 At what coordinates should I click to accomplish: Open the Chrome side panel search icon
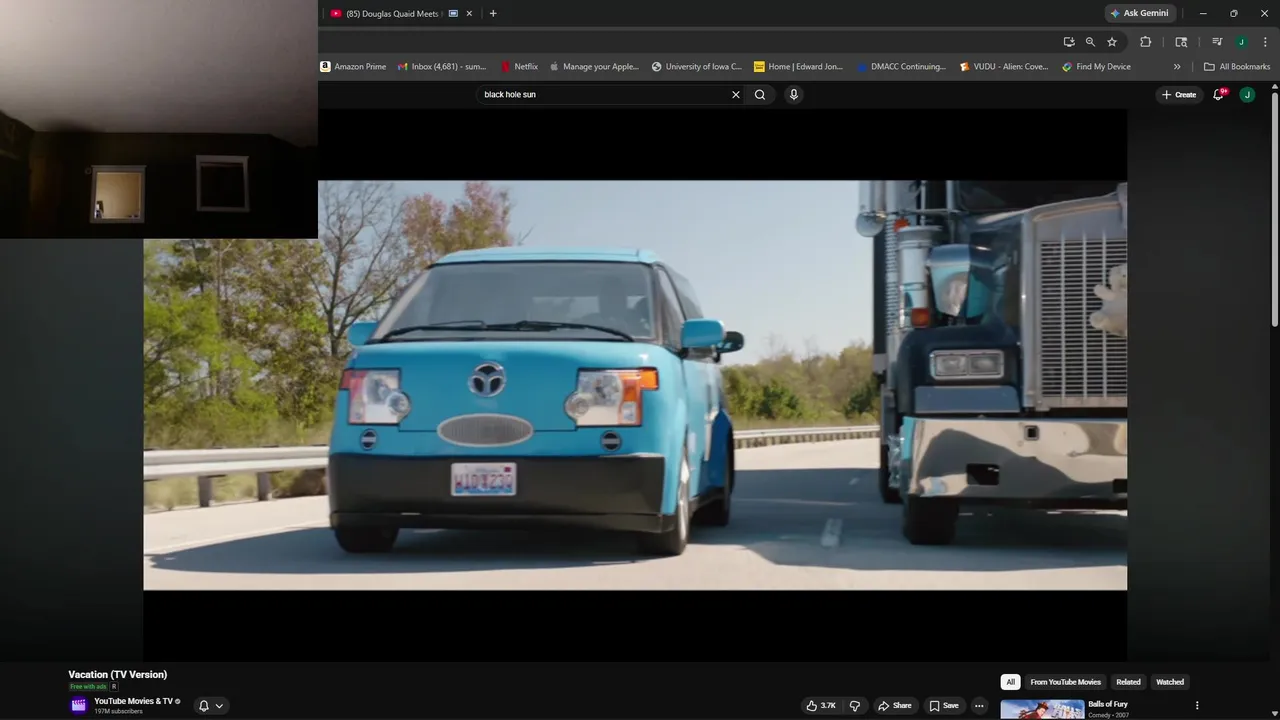1181,42
